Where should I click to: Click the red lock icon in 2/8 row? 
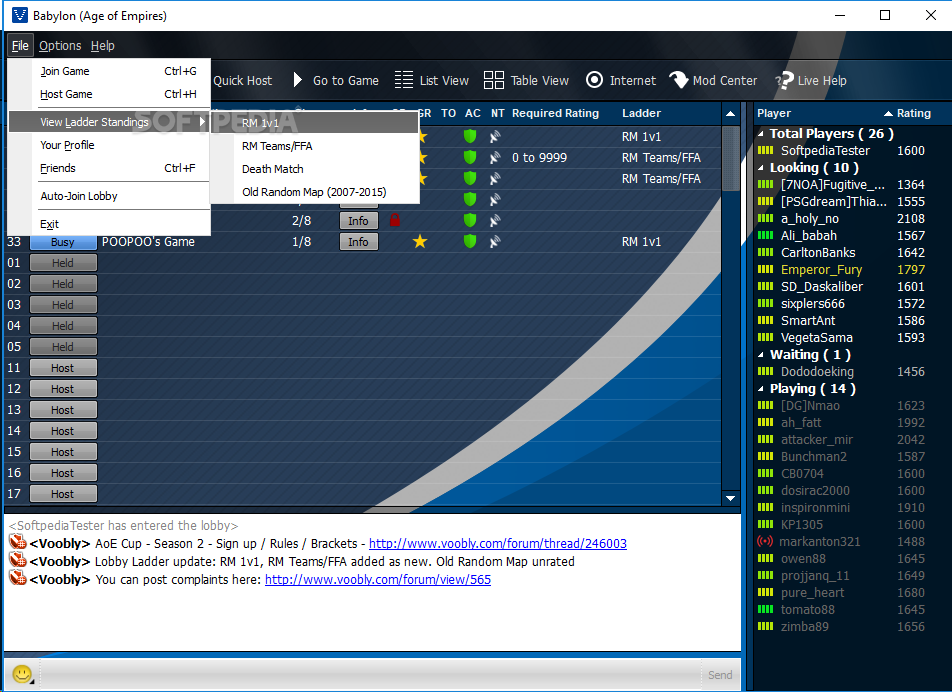(x=395, y=220)
